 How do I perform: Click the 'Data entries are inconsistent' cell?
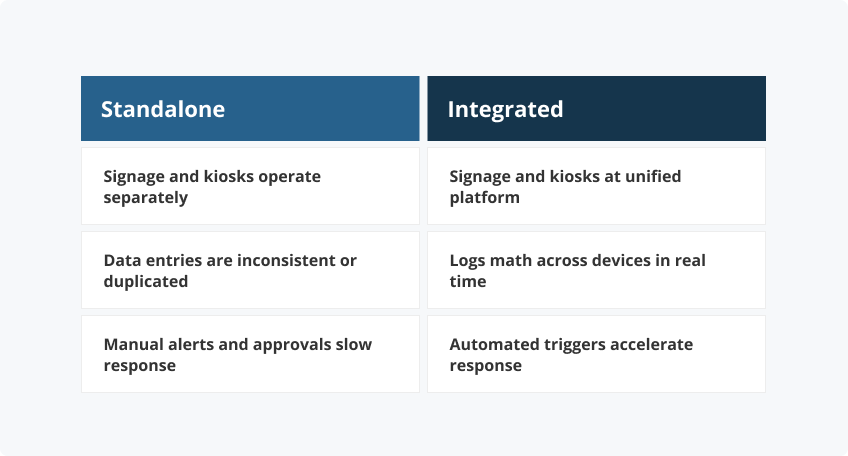250,270
